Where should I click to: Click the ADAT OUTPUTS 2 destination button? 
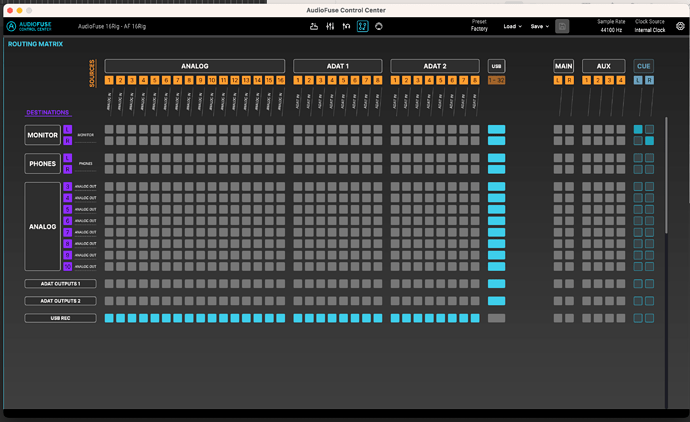(60, 301)
